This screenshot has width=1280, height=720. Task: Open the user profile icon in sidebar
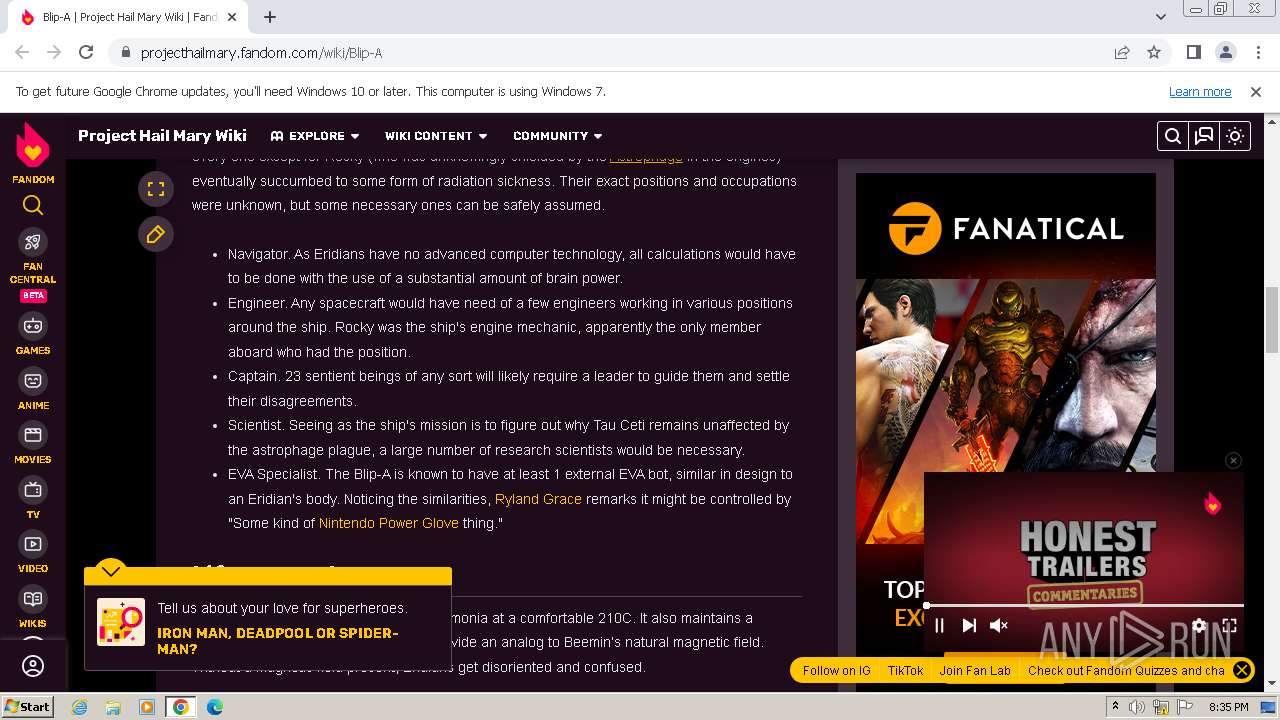tap(33, 666)
